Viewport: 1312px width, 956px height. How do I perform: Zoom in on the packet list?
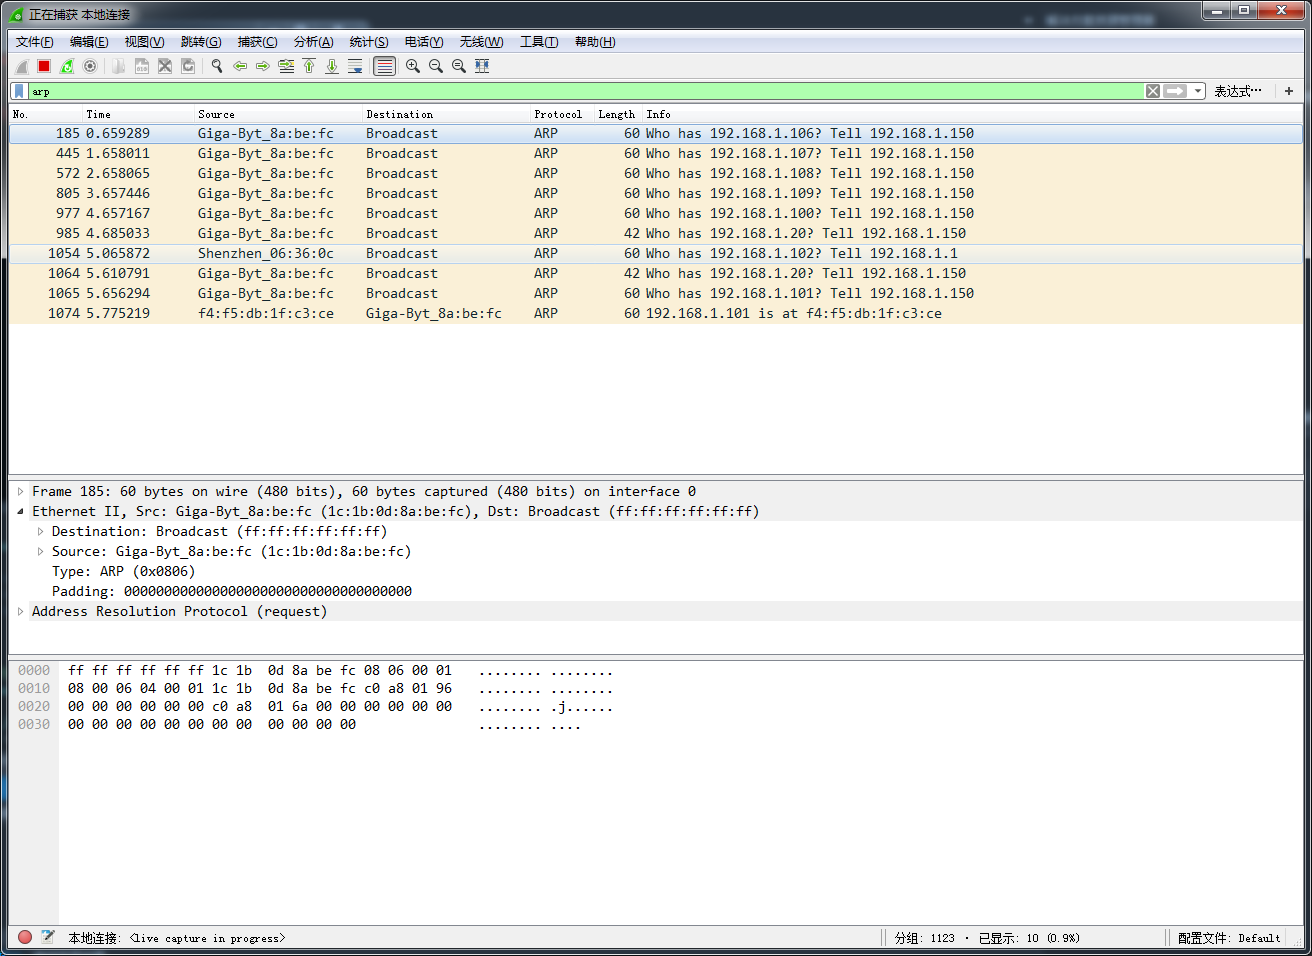[x=412, y=66]
